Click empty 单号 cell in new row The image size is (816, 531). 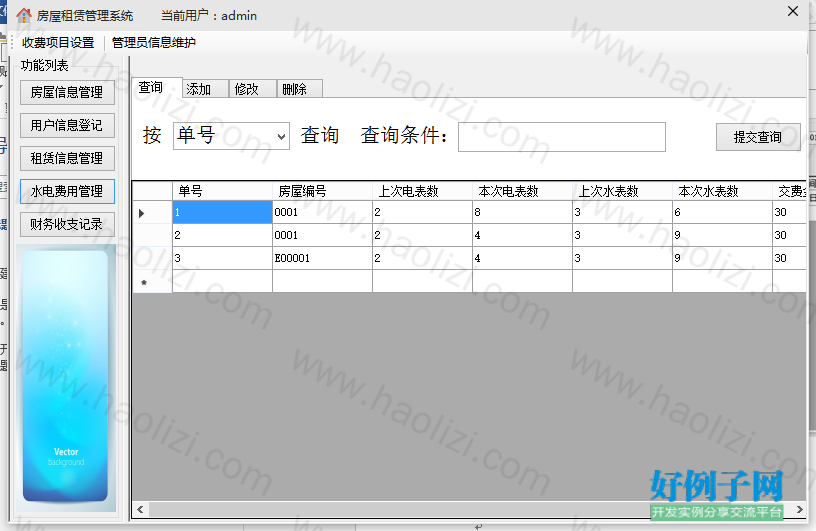[x=222, y=281]
